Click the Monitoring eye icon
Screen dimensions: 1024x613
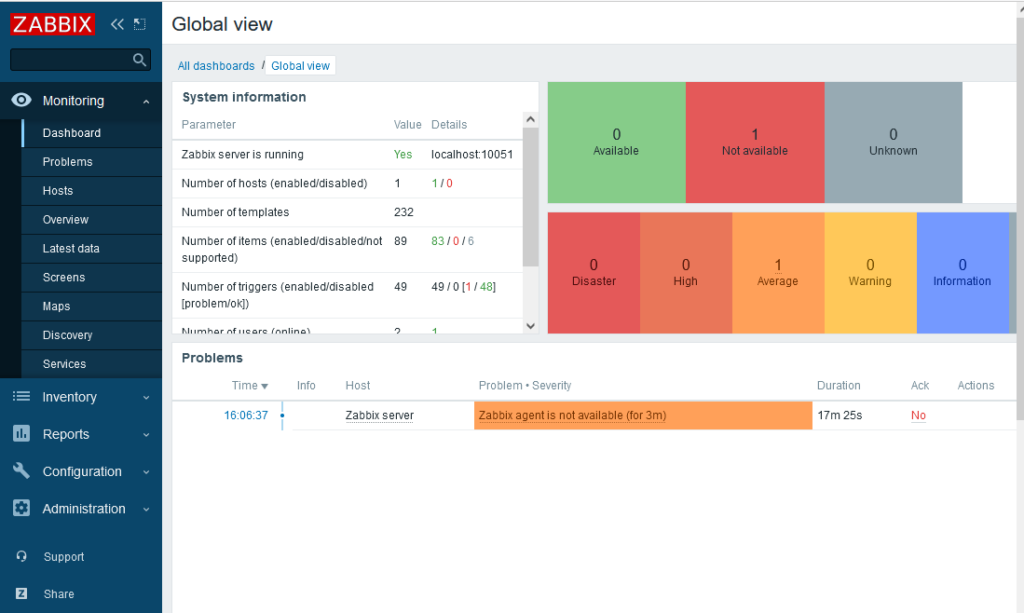click(21, 101)
